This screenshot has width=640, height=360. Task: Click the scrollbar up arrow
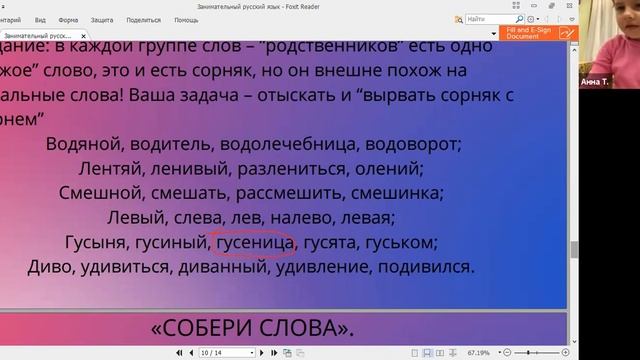[574, 50]
